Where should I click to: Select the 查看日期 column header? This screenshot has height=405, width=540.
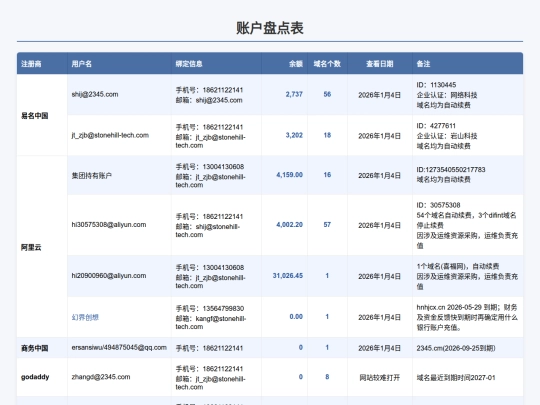pos(380,64)
